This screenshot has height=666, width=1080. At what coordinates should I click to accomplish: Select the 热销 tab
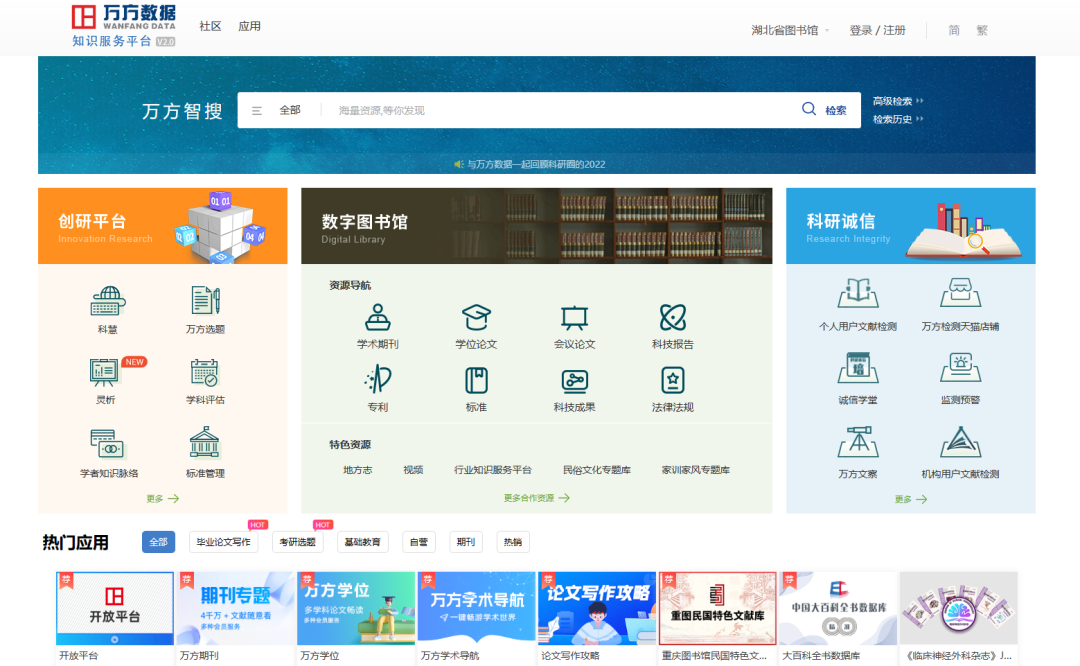click(x=512, y=542)
